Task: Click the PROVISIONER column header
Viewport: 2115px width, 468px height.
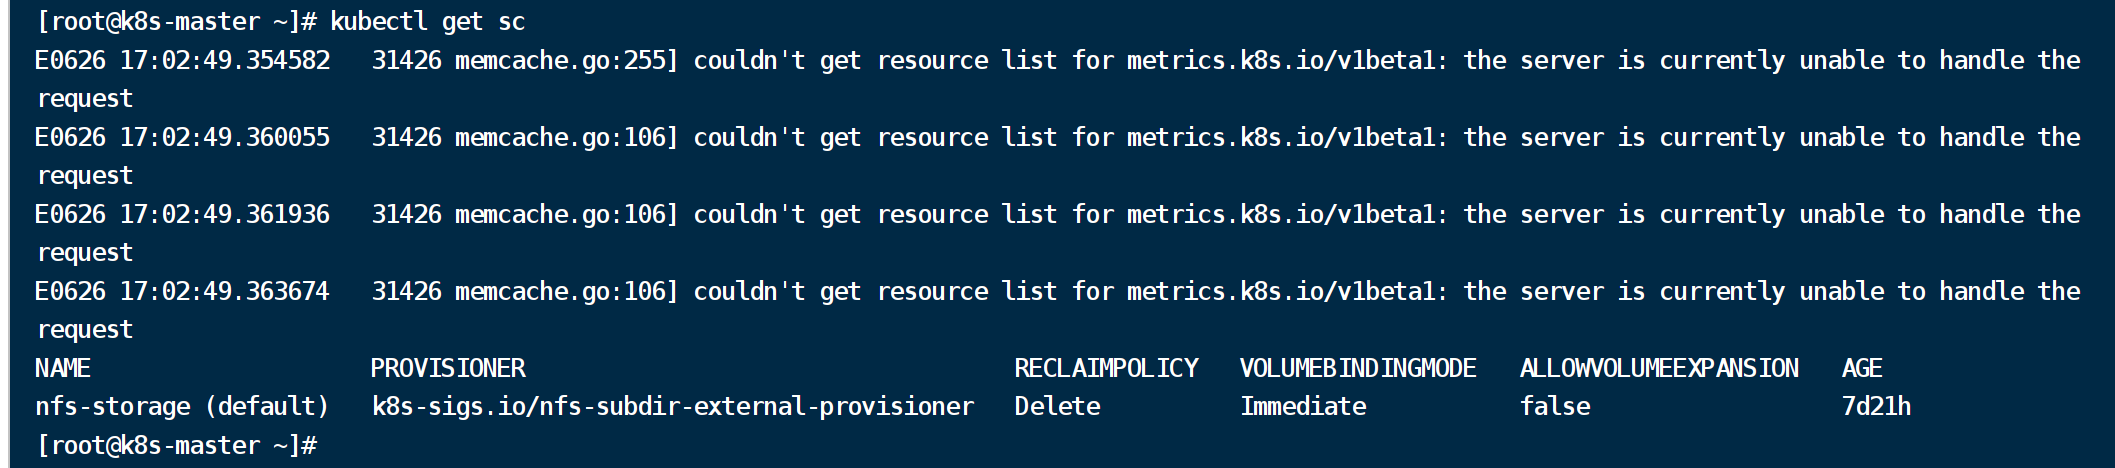Action: (x=448, y=368)
